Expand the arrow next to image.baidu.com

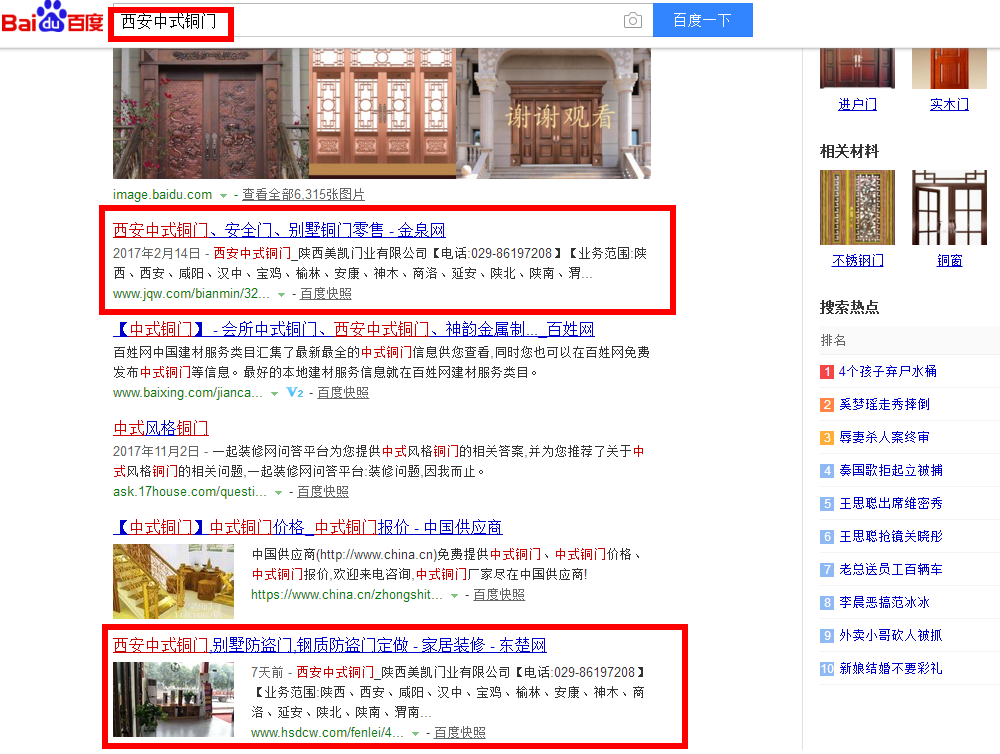pyautogui.click(x=223, y=195)
